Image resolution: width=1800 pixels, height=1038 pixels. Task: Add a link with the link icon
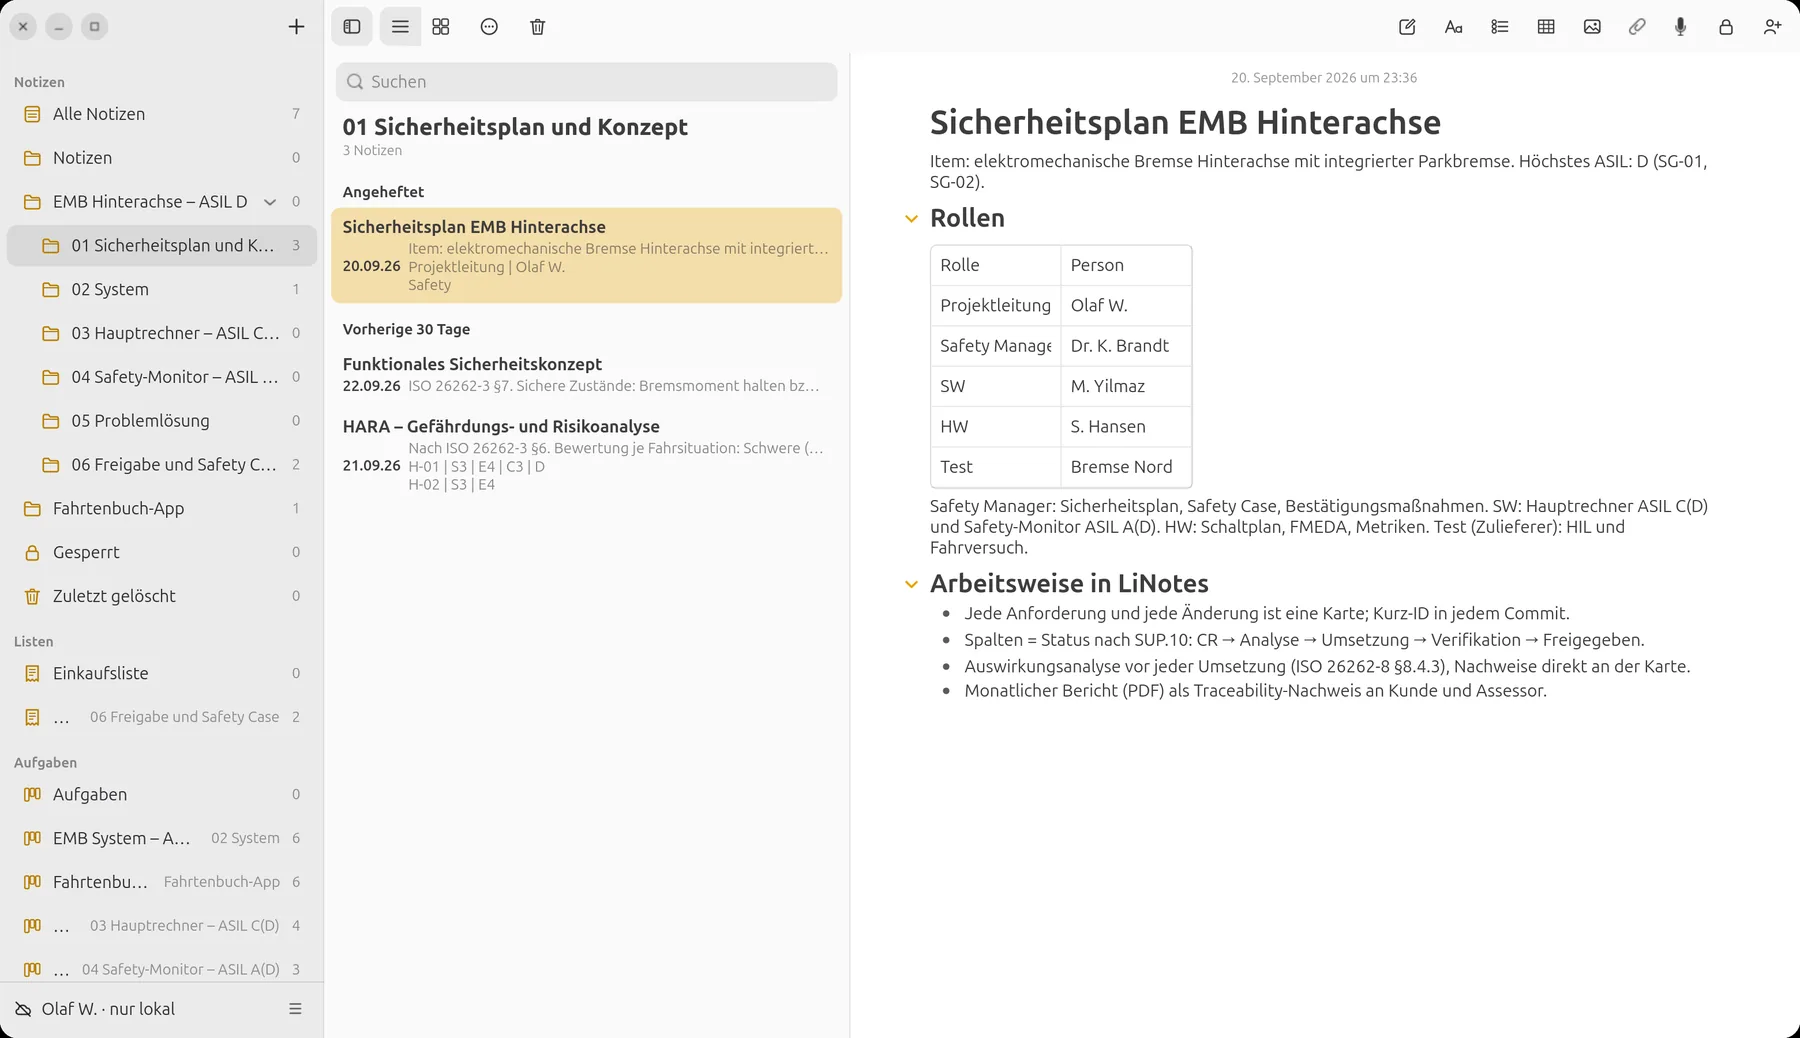click(x=1637, y=27)
